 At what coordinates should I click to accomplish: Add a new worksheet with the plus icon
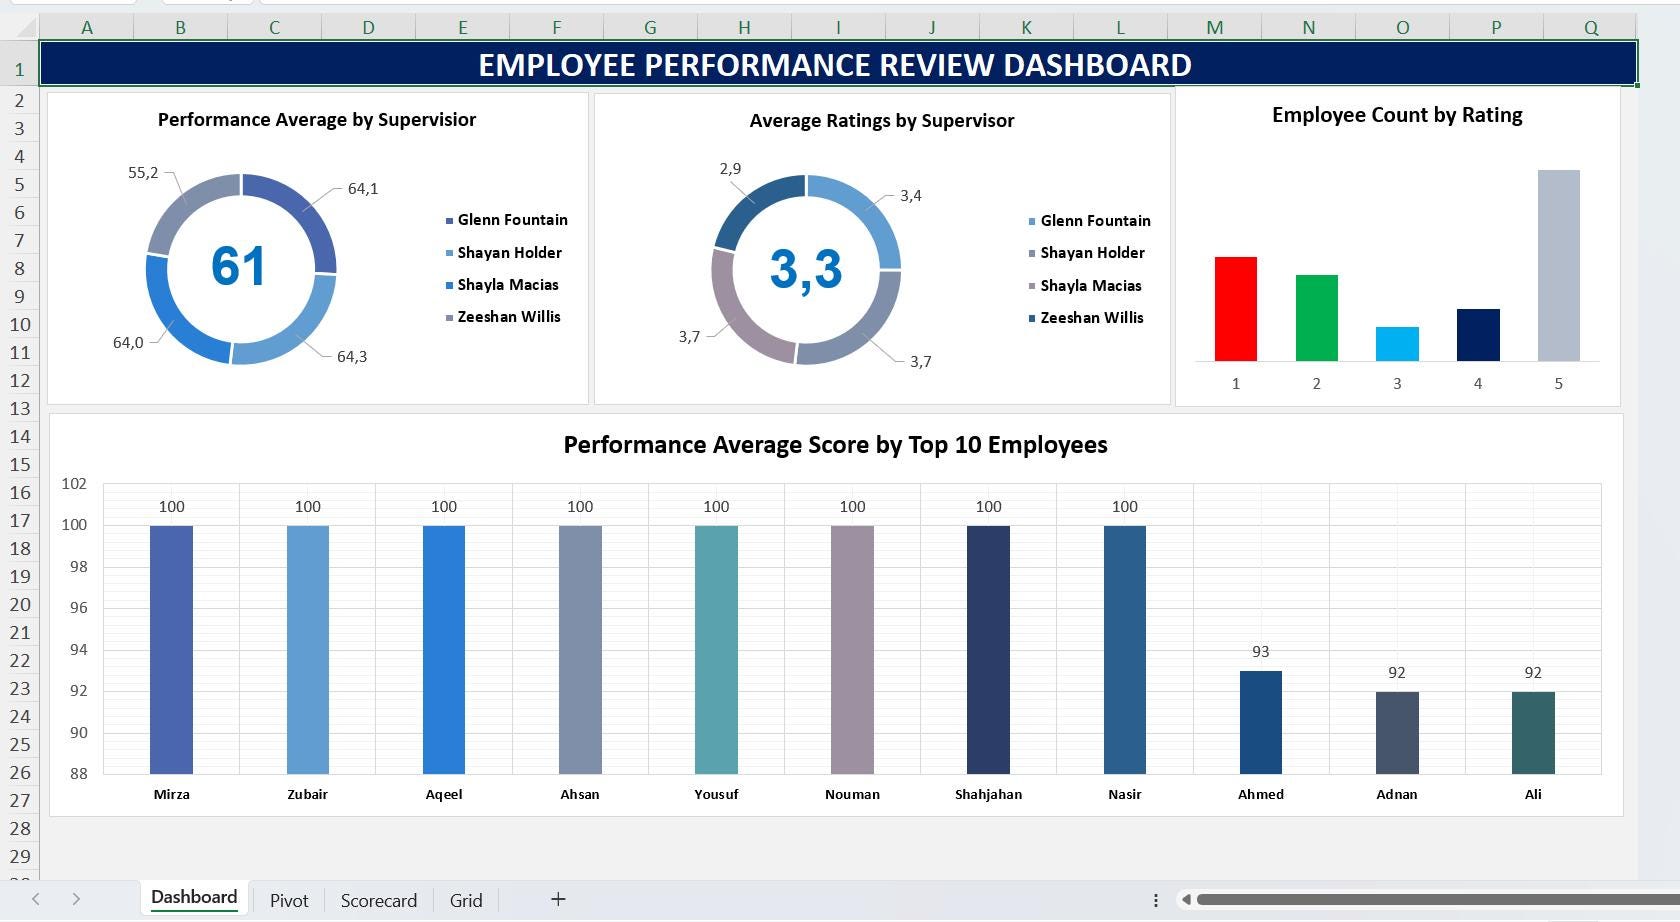coord(557,899)
